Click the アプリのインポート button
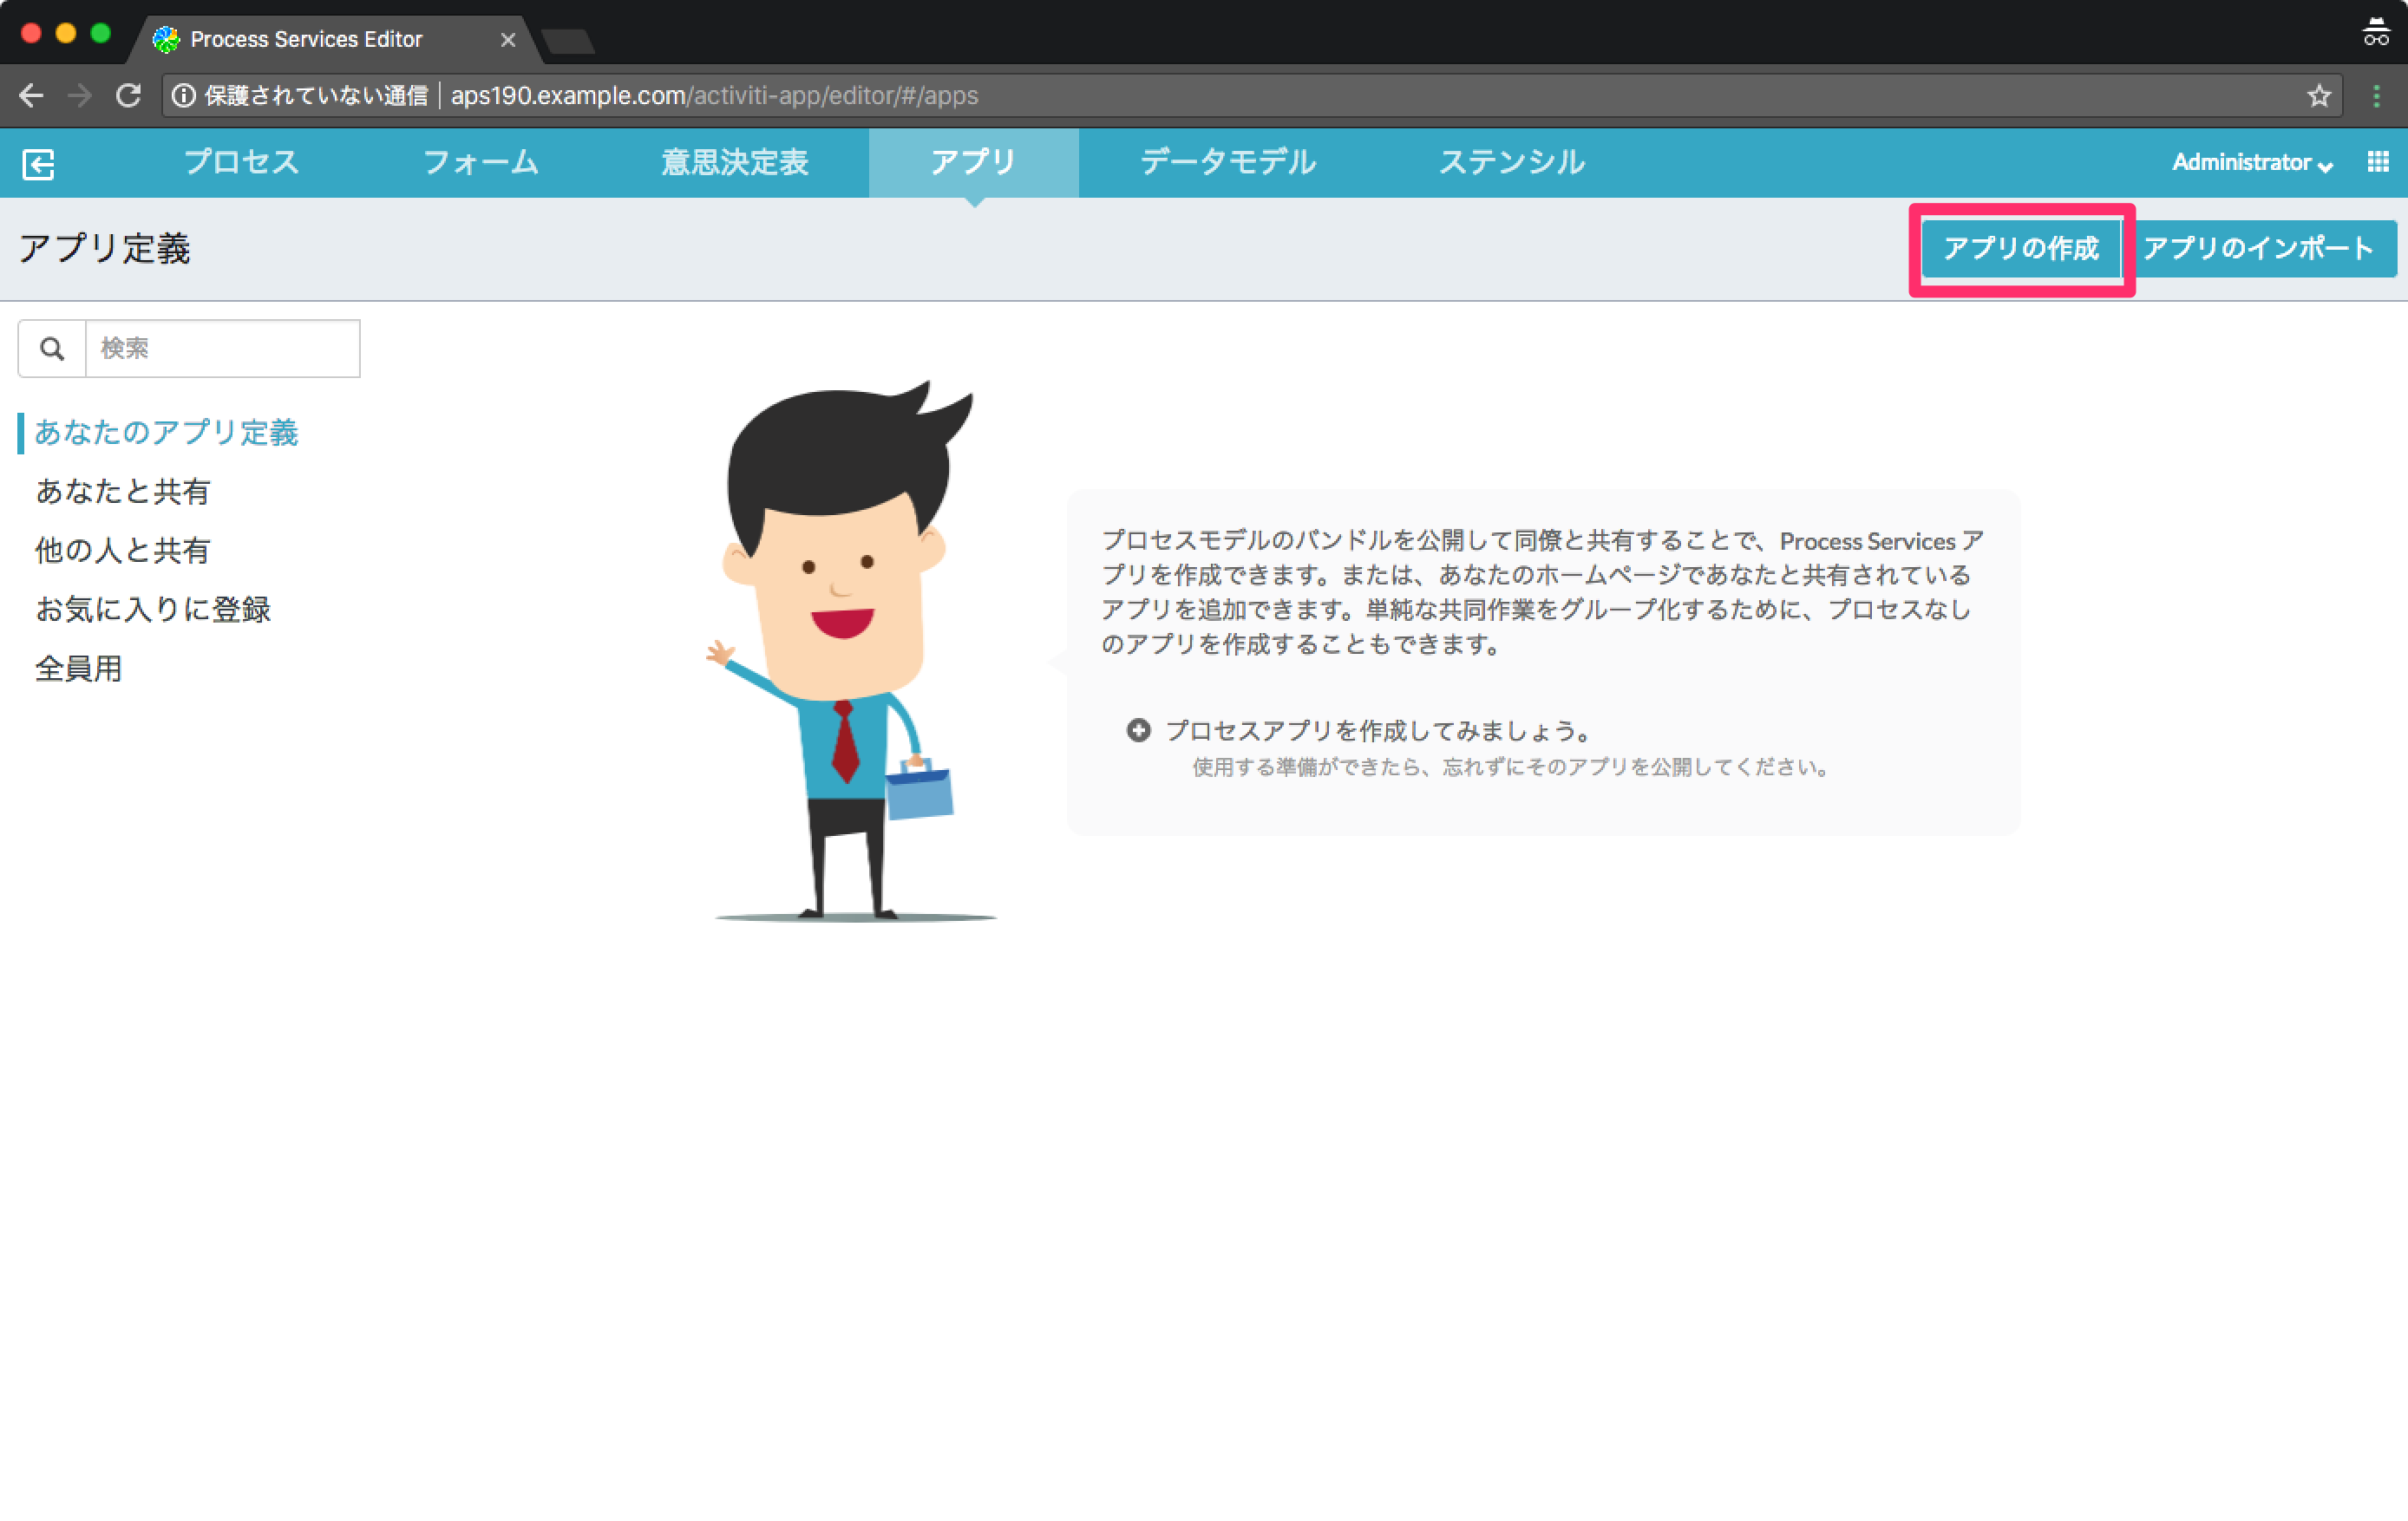The height and width of the screenshot is (1521, 2408). tap(2258, 248)
